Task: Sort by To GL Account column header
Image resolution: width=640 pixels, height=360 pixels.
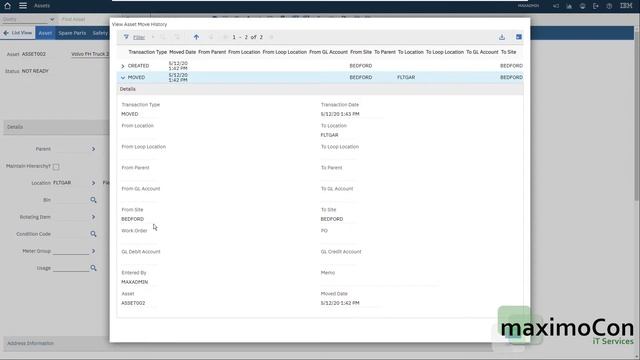Action: (482, 52)
